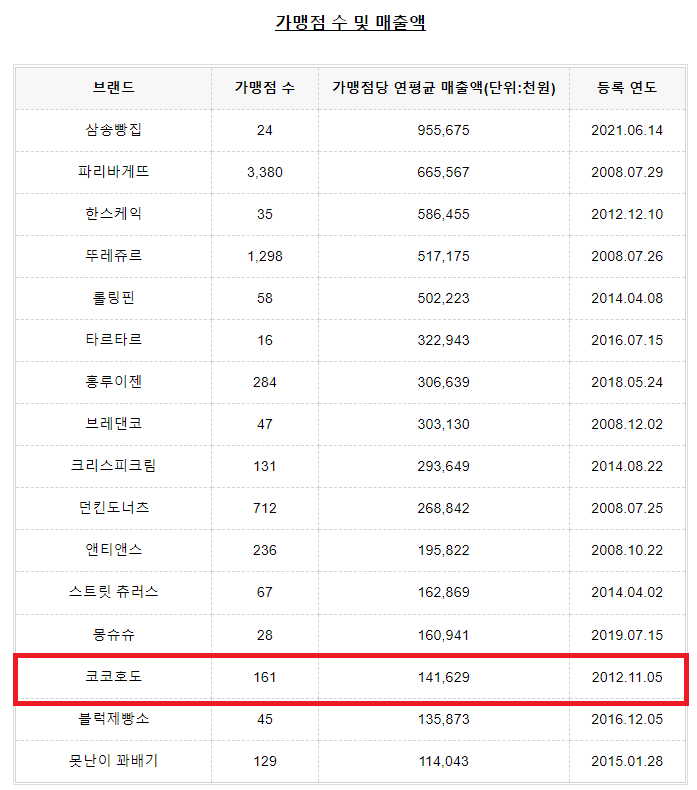Select the sales value 135,873
This screenshot has width=697, height=790.
coord(443,719)
